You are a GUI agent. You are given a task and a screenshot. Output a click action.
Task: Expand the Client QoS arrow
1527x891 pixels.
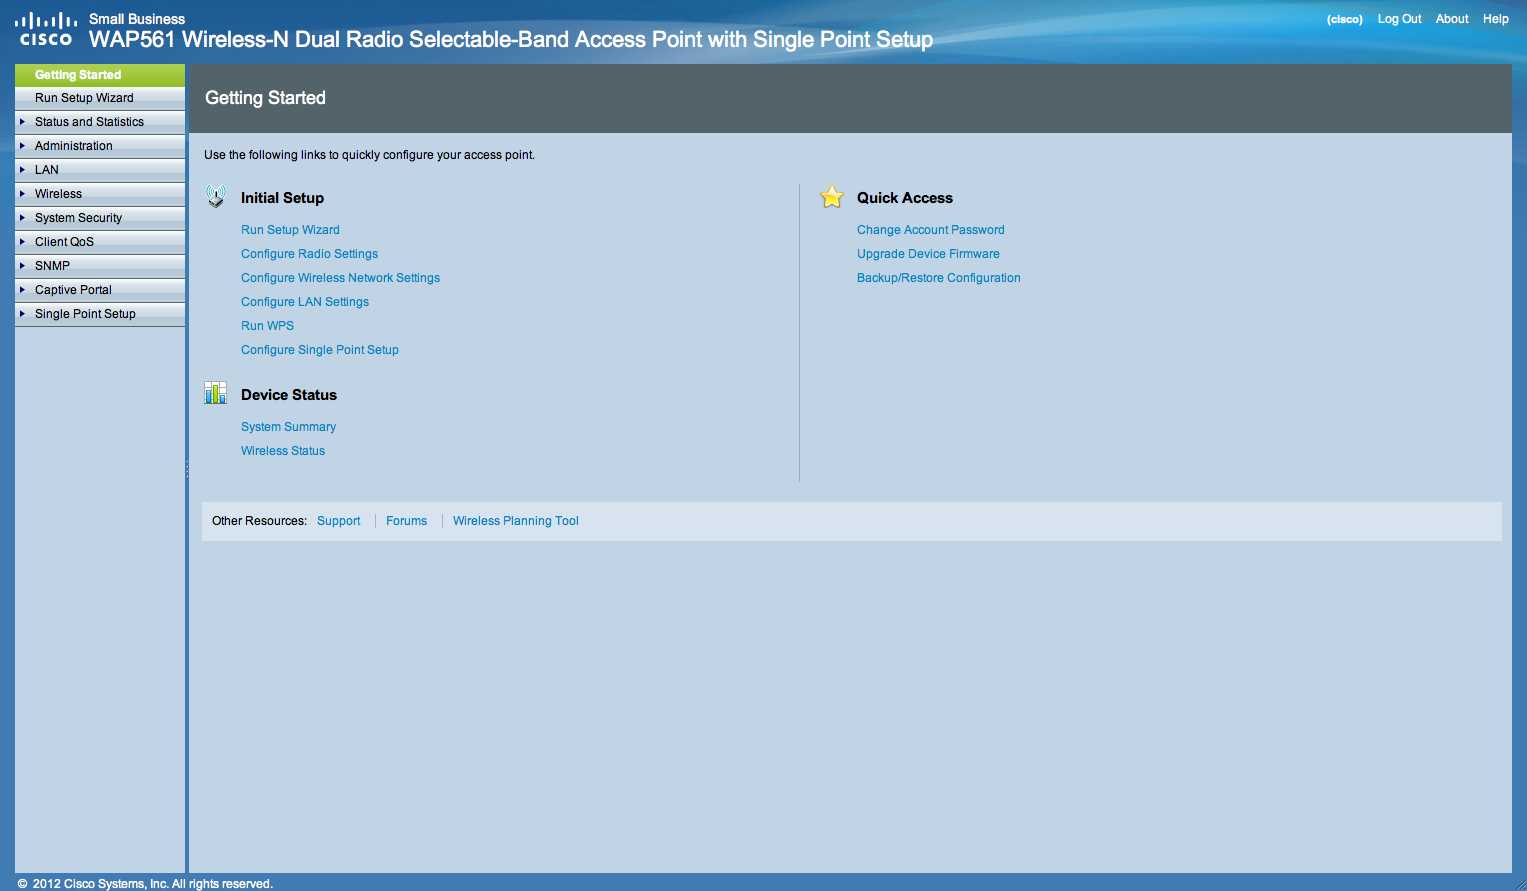point(23,242)
